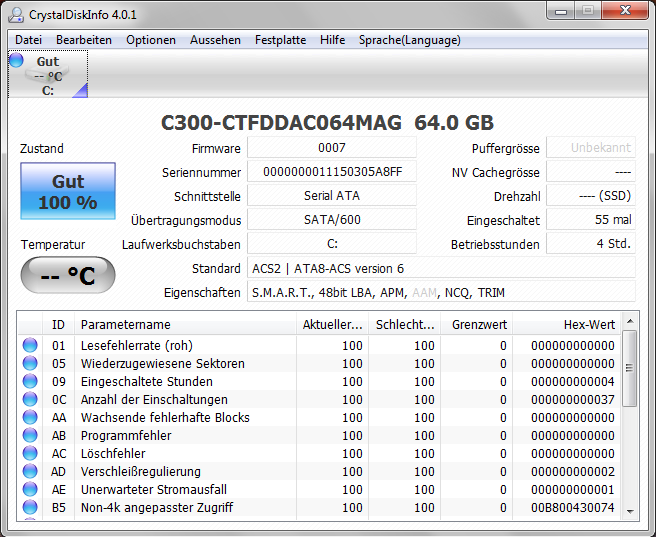Image resolution: width=656 pixels, height=537 pixels.
Task: Select the Wachsende fehlerhafte Blocks row
Action: pyautogui.click(x=319, y=417)
